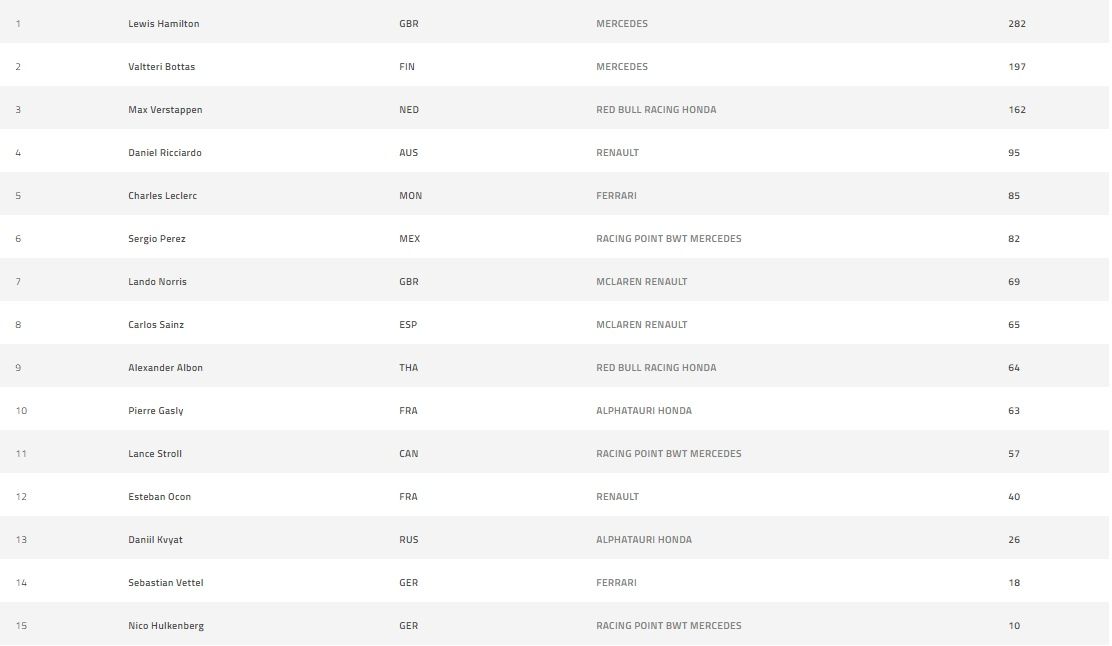Select Alexander Albon driver name
The width and height of the screenshot is (1112, 646).
click(165, 367)
